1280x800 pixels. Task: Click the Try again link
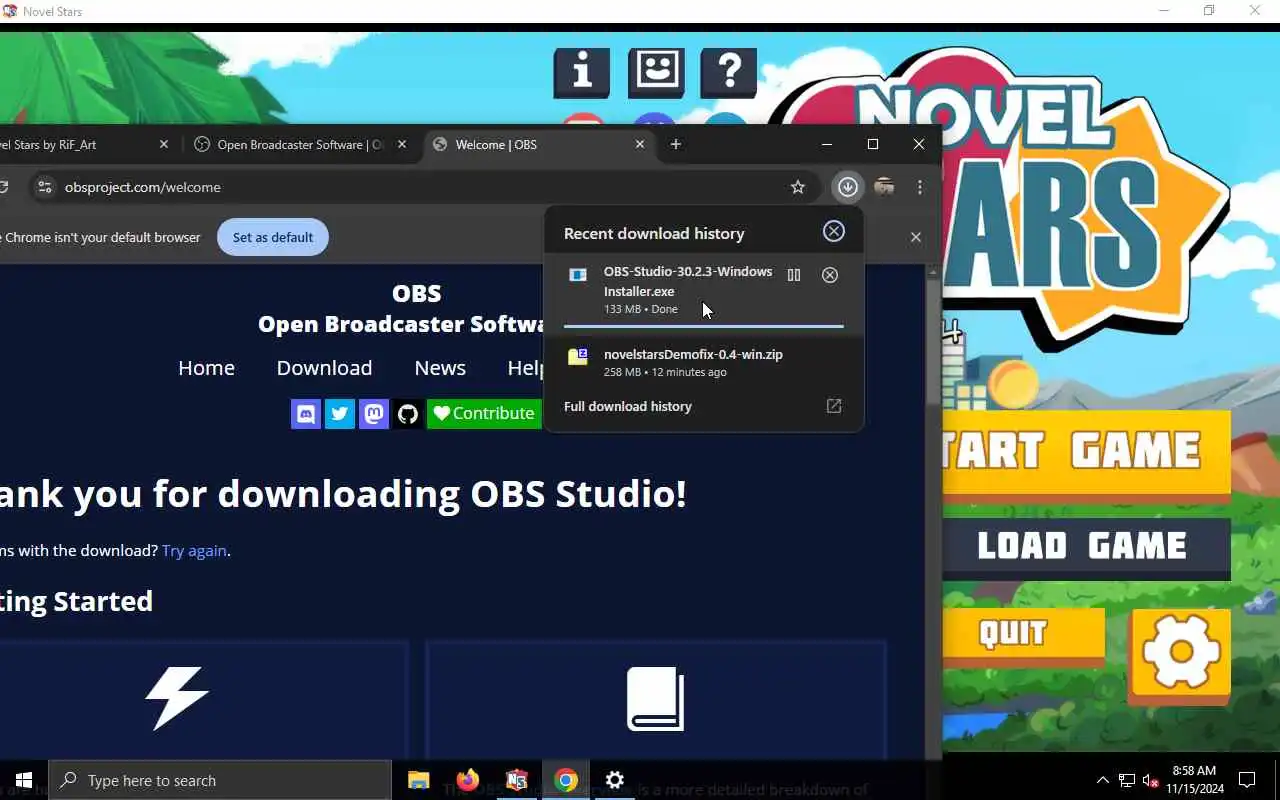pyautogui.click(x=194, y=550)
